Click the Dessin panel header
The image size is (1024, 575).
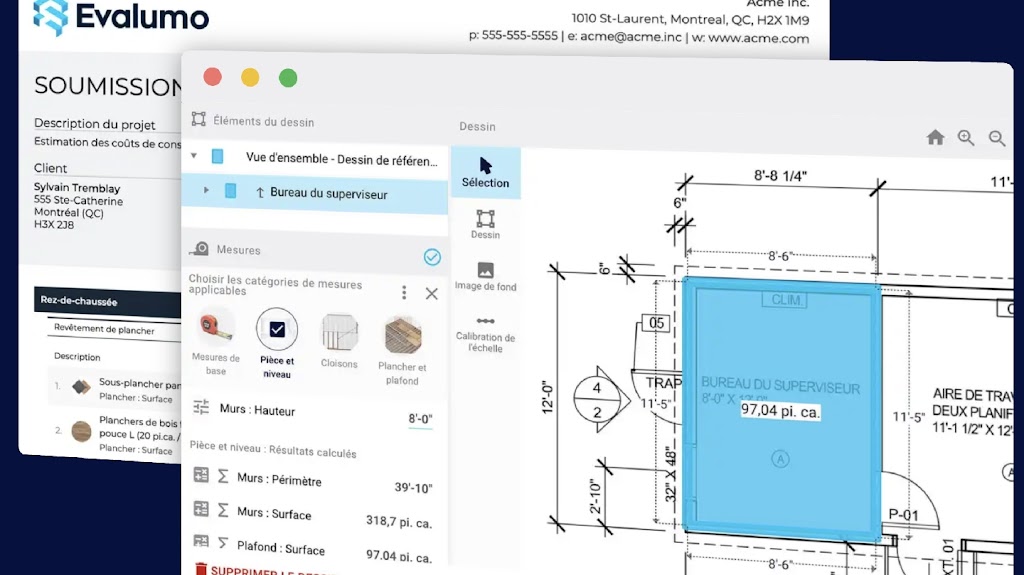477,127
